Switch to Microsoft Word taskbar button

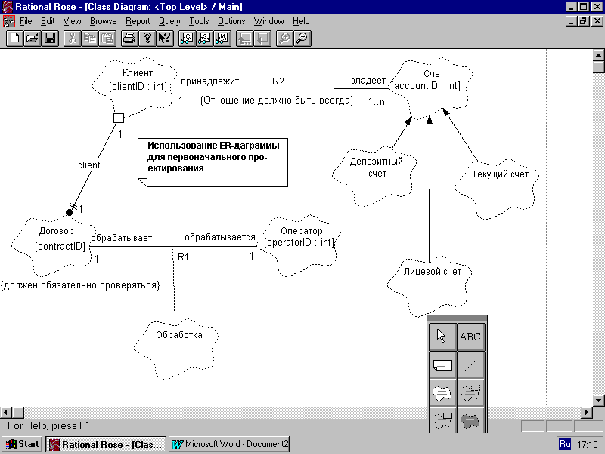pos(230,443)
